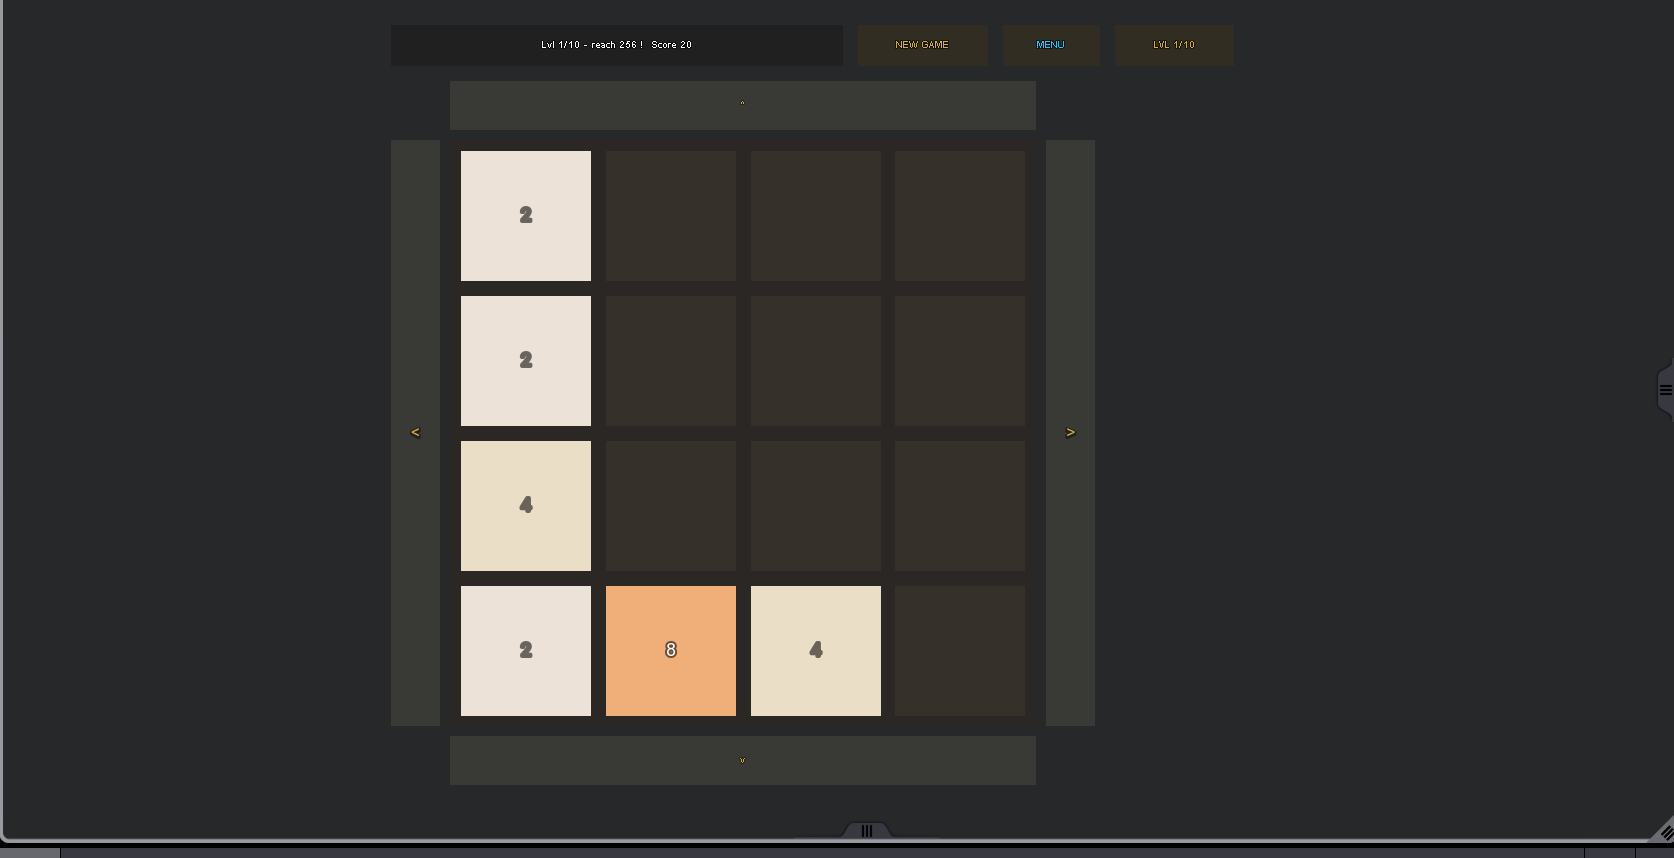
Task: Click the 2 tile left of the 8 tile
Action: click(526, 651)
